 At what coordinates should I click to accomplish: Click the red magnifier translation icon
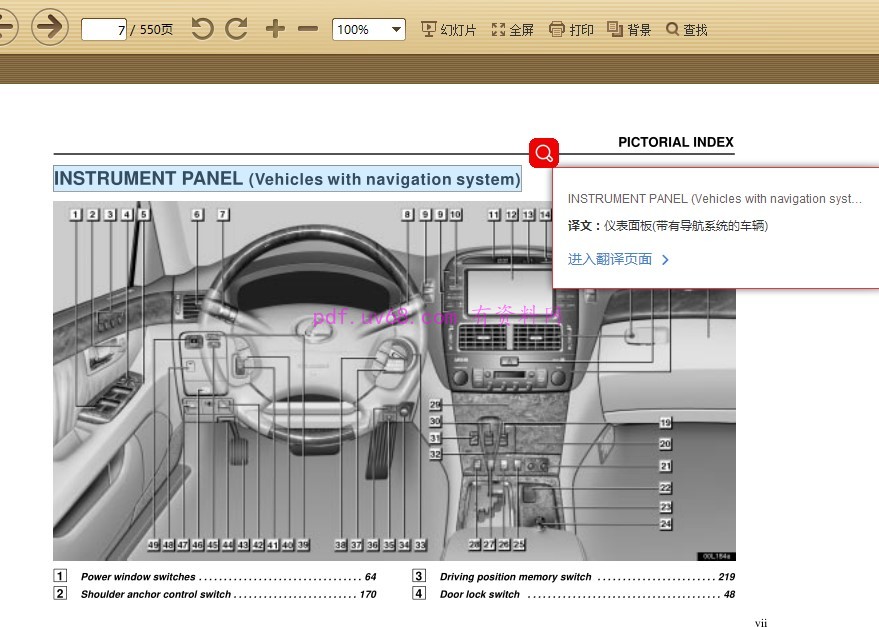coord(543,152)
